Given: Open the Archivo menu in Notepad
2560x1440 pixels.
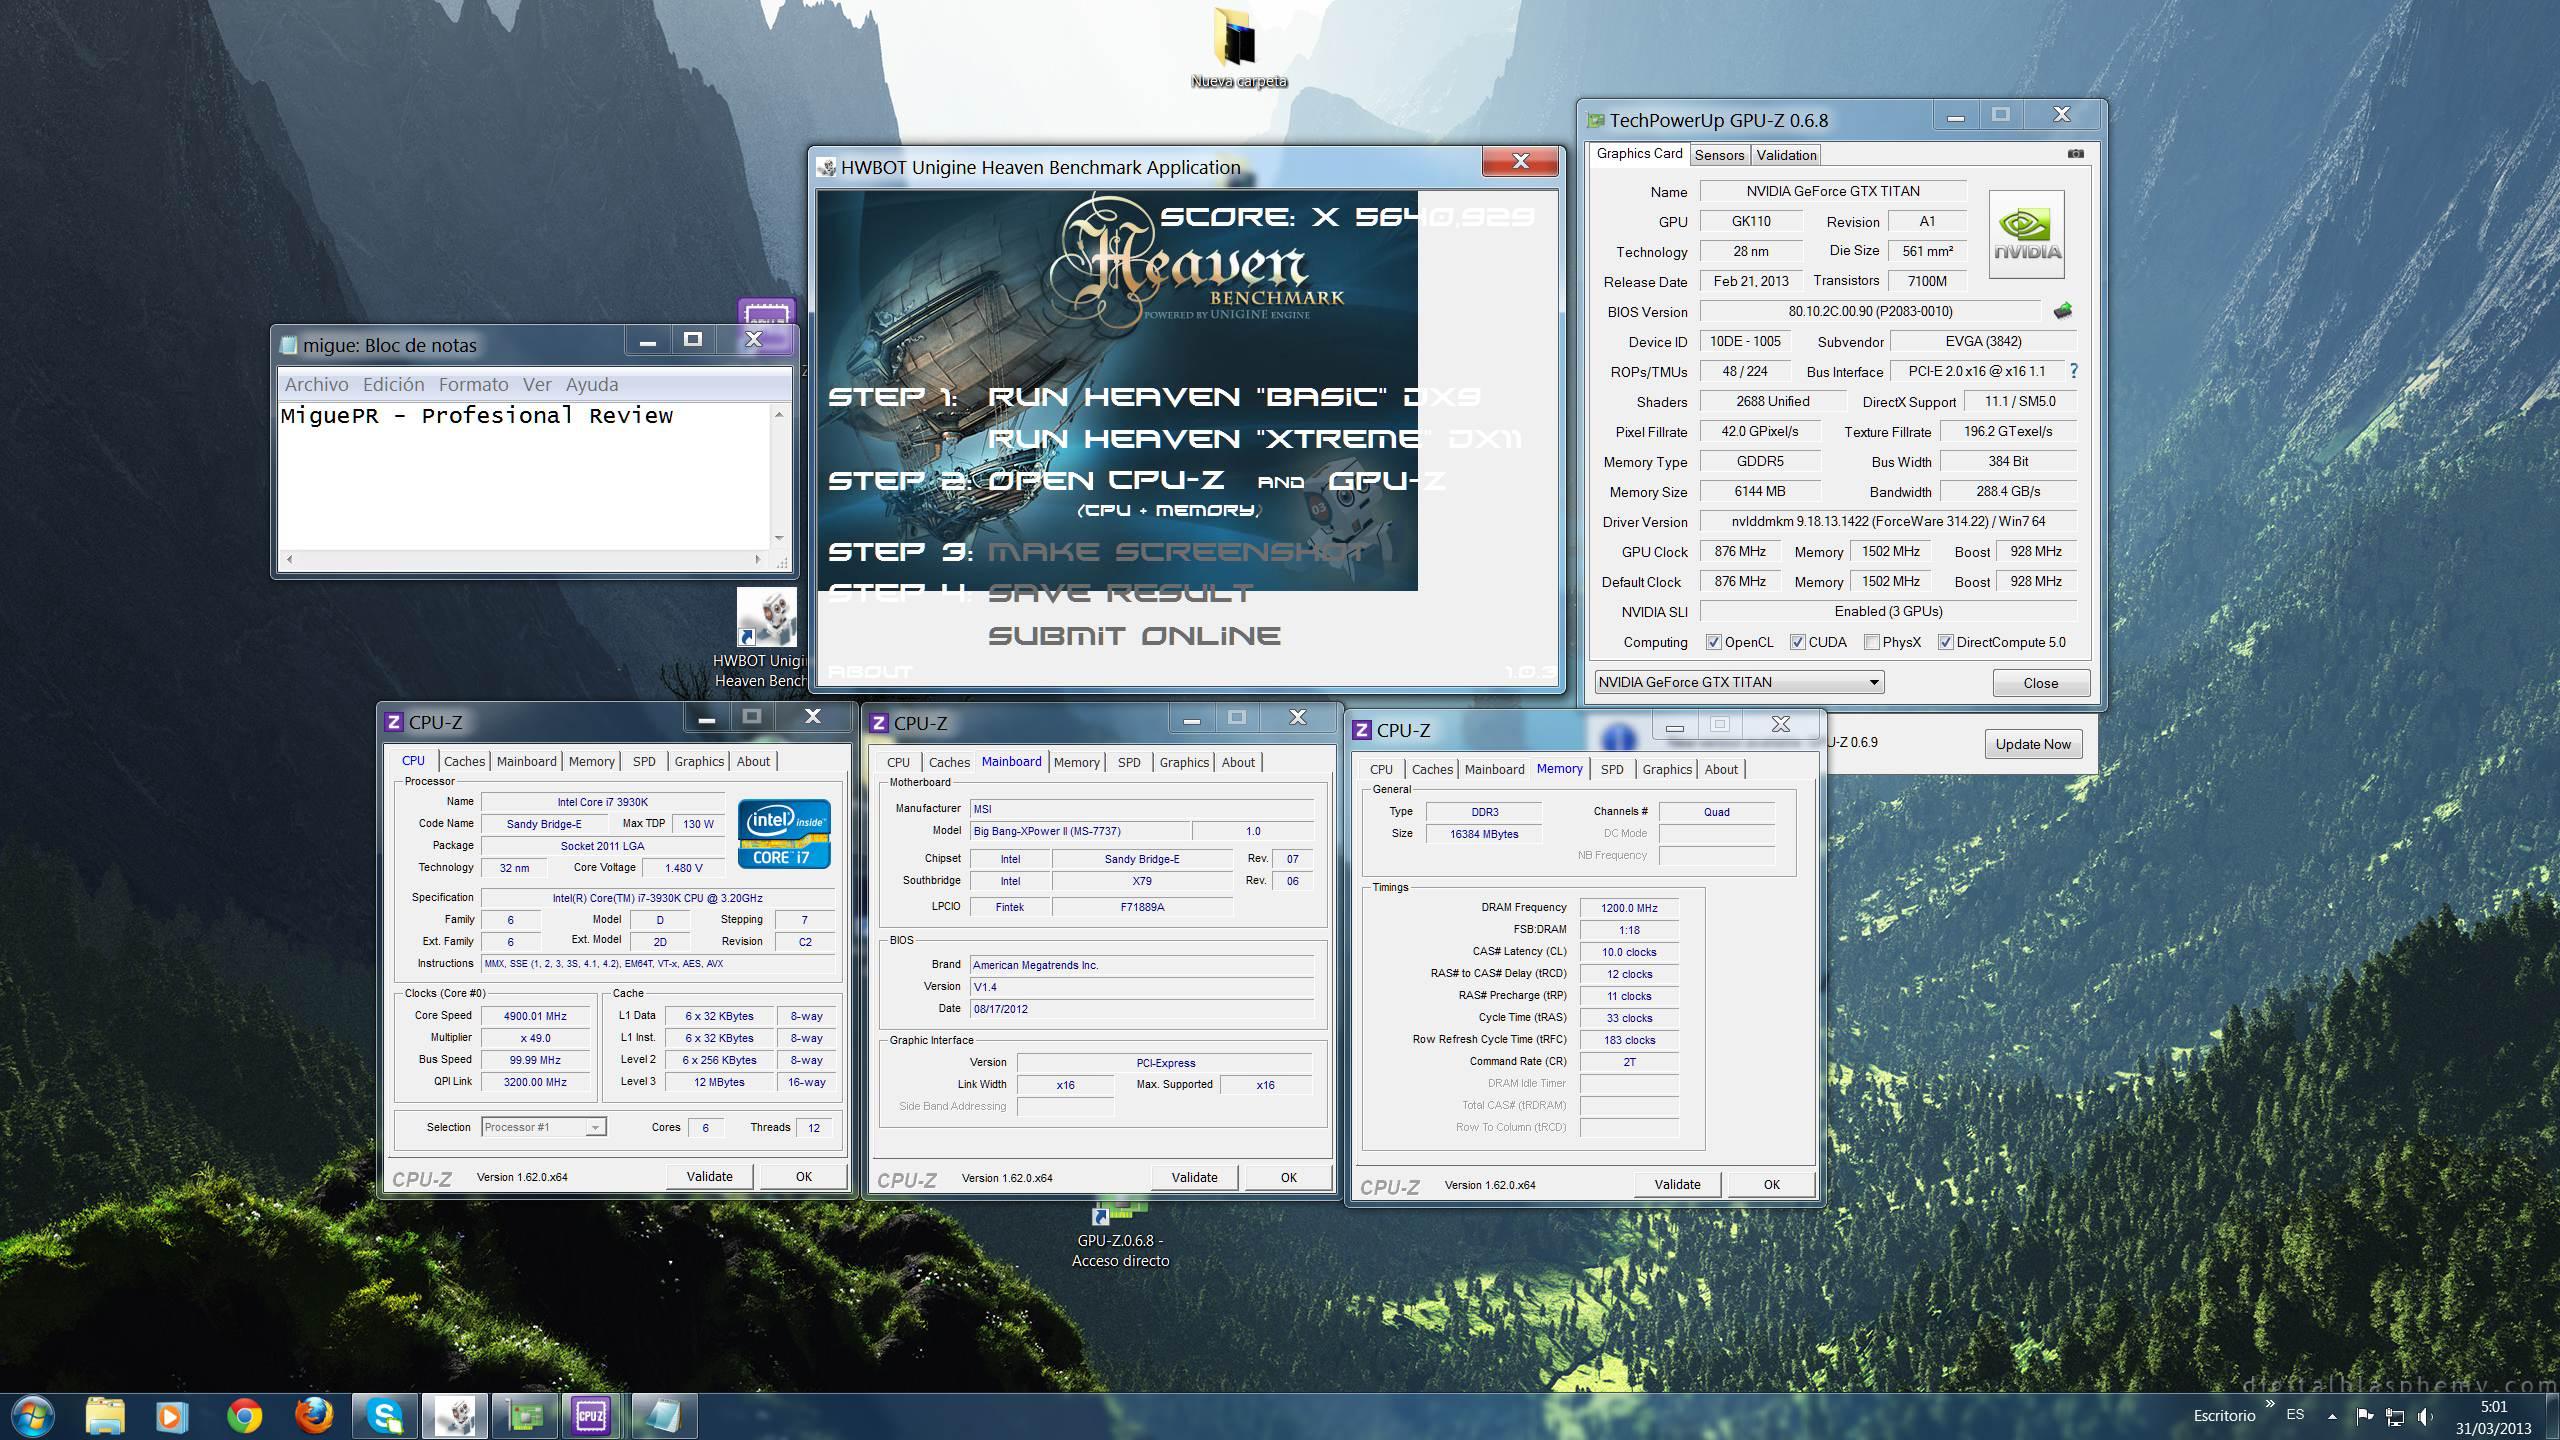Looking at the screenshot, I should coord(316,384).
